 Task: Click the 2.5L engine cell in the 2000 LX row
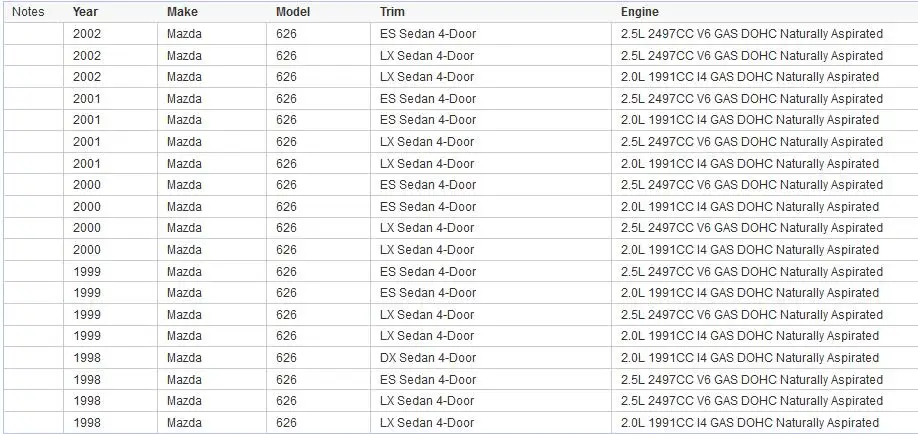point(764,228)
